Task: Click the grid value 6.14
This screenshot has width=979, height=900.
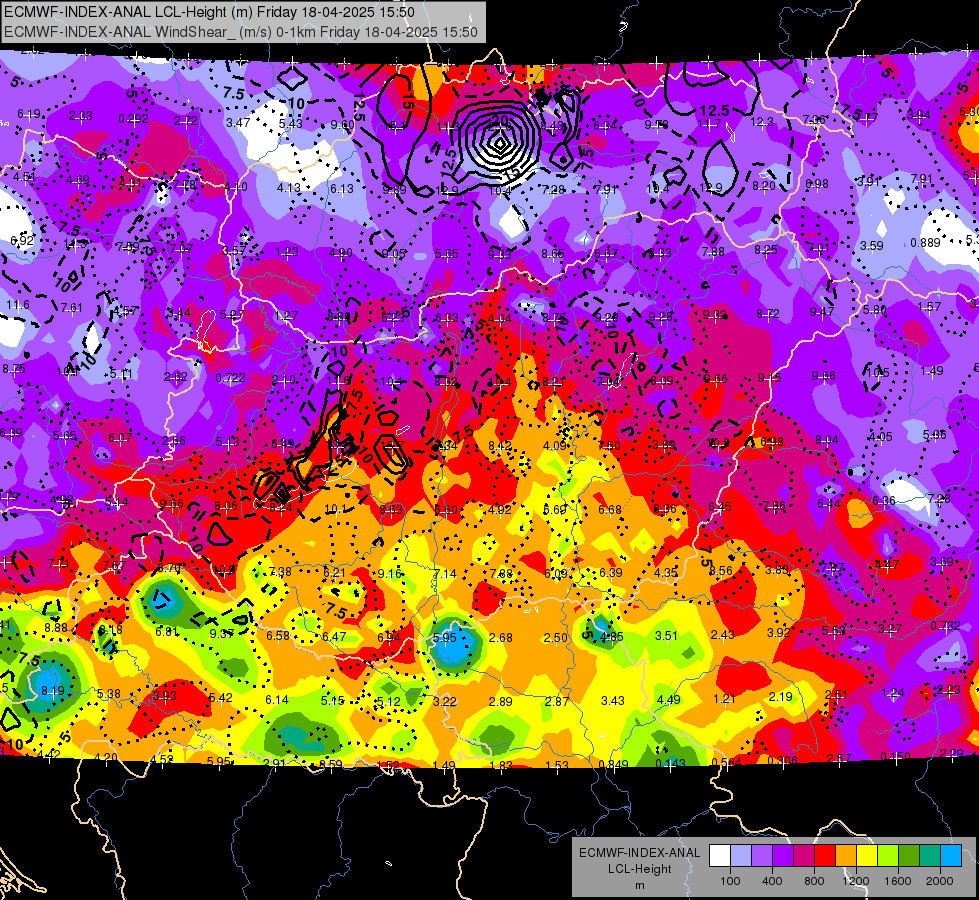Action: click(x=277, y=700)
